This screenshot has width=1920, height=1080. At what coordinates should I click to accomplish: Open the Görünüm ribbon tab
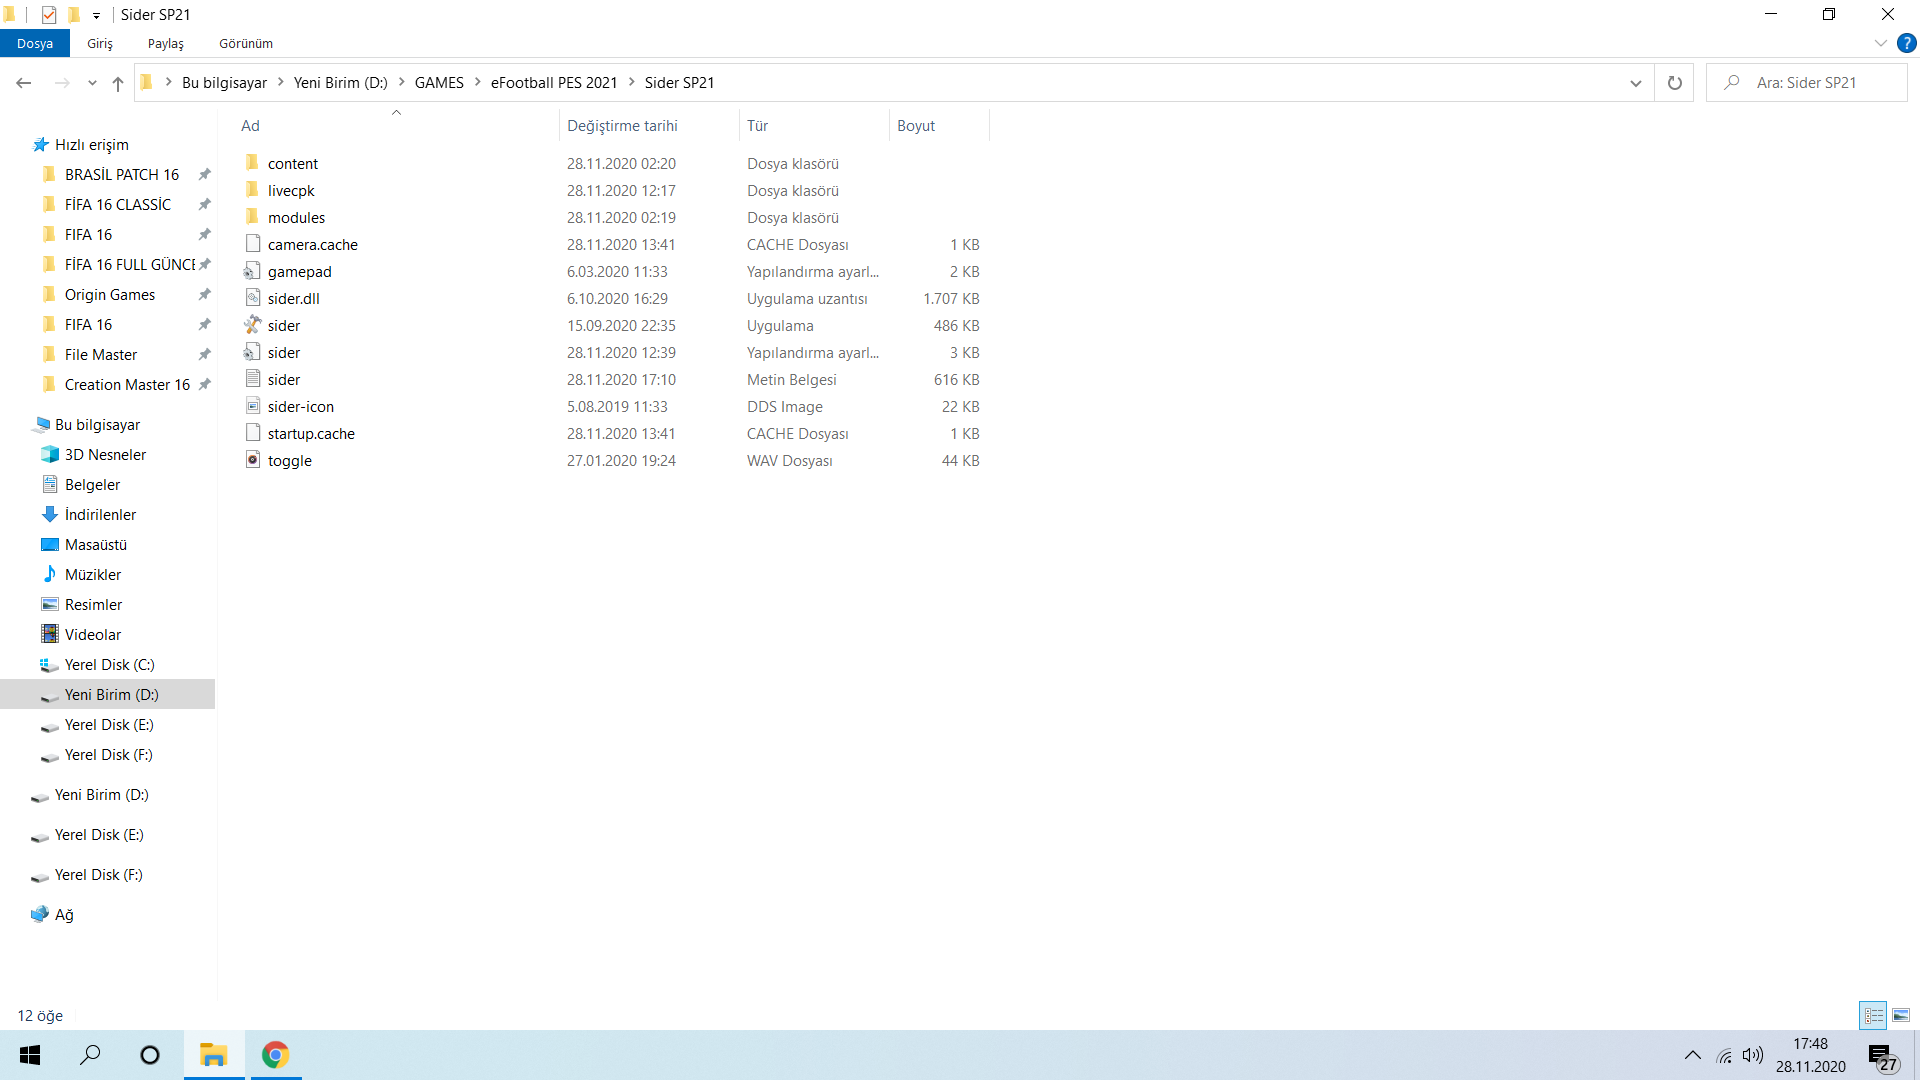tap(246, 43)
